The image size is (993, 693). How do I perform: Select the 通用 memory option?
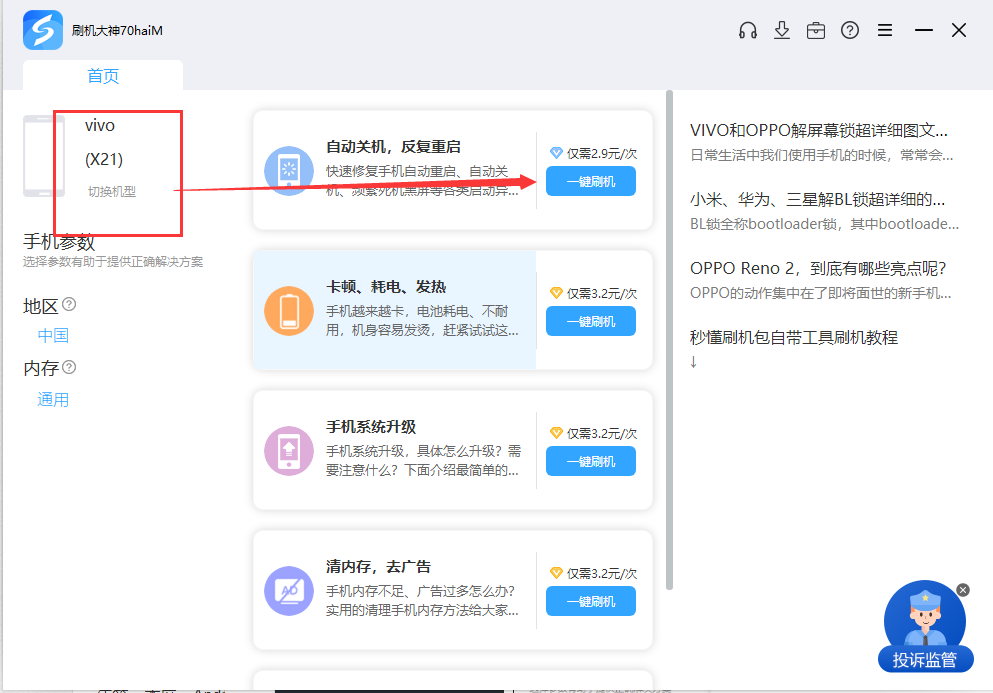pyautogui.click(x=53, y=399)
